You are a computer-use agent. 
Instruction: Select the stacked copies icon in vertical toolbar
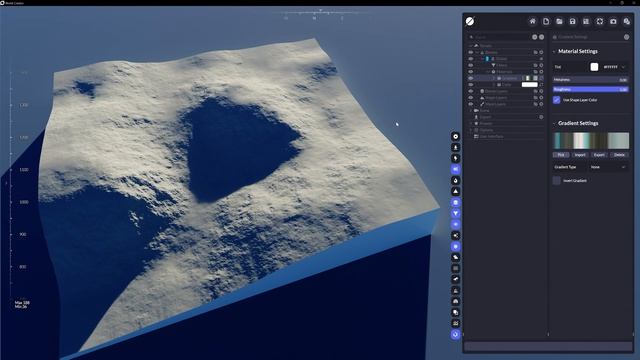(456, 312)
